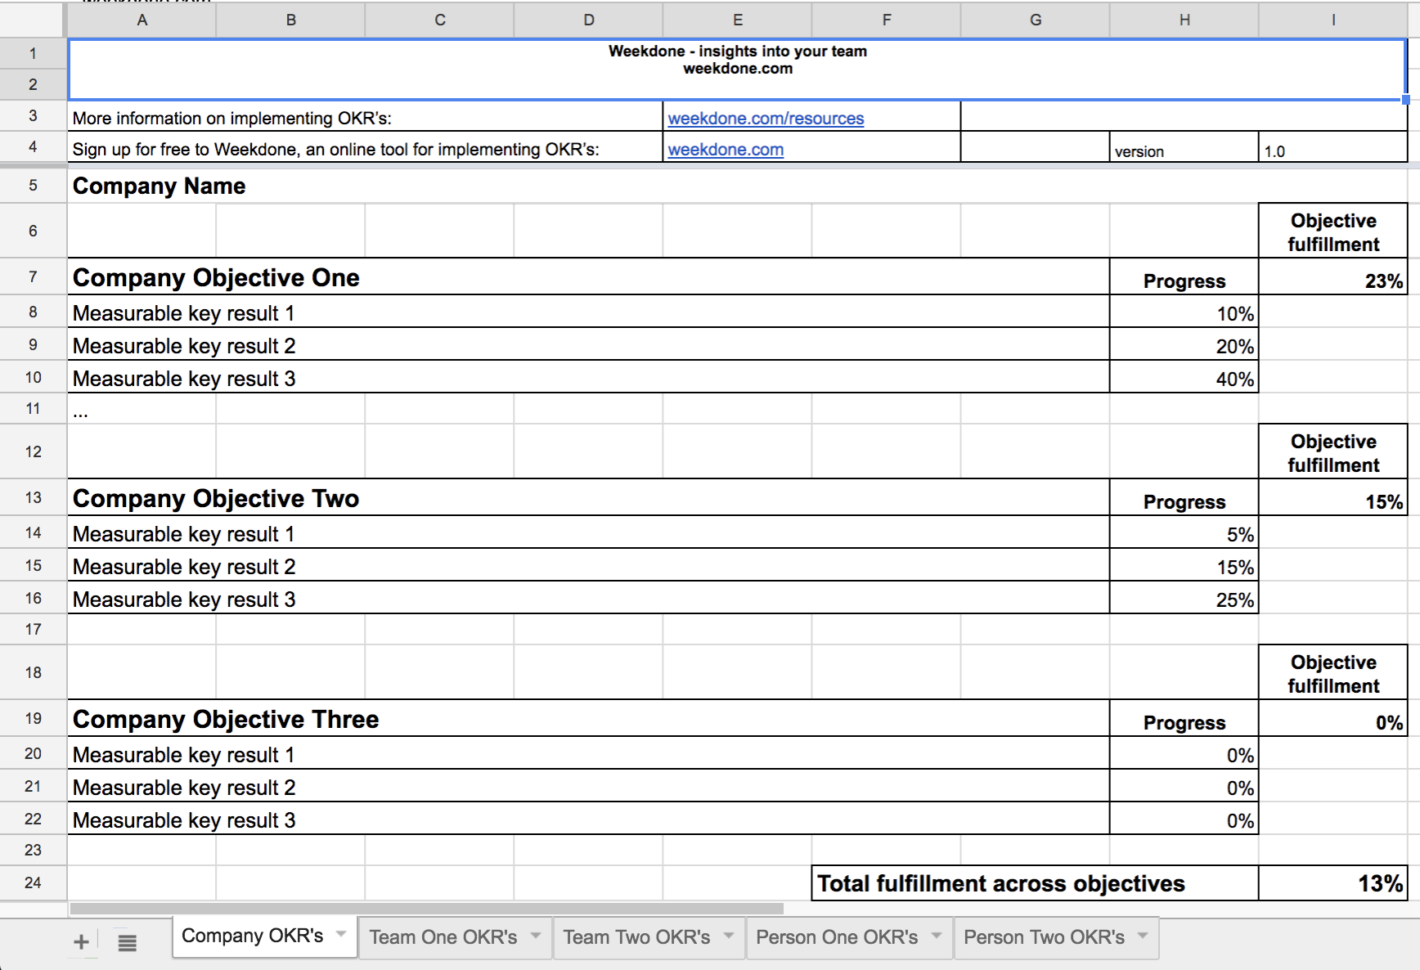Open the Company OKR's tab menu arrow
This screenshot has height=970, width=1420.
tap(340, 936)
